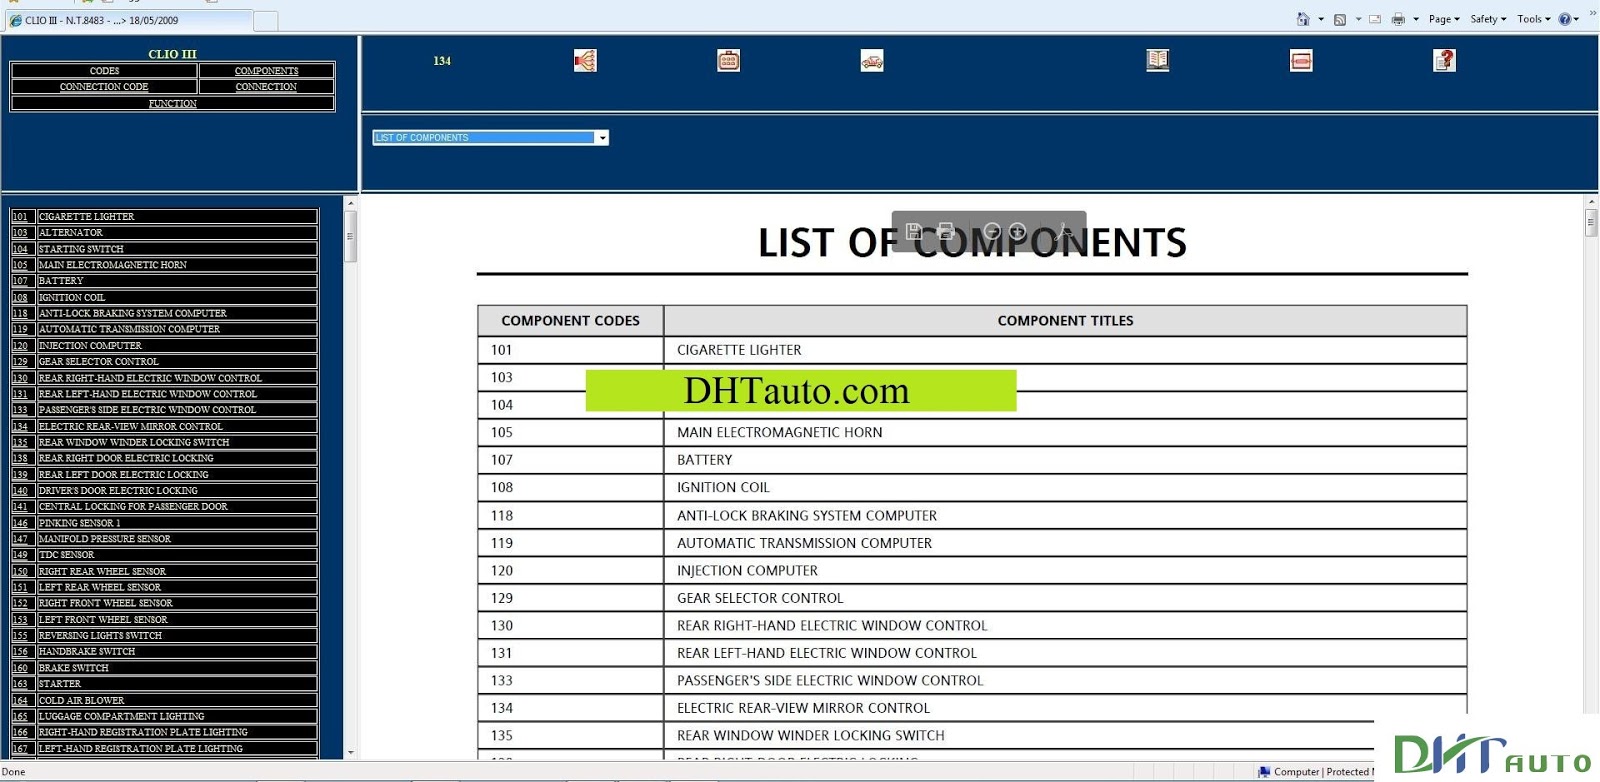Screen dimensions: 1600x782
Task: Select the CLIO III N.T.8483 browser tab
Action: [x=128, y=20]
